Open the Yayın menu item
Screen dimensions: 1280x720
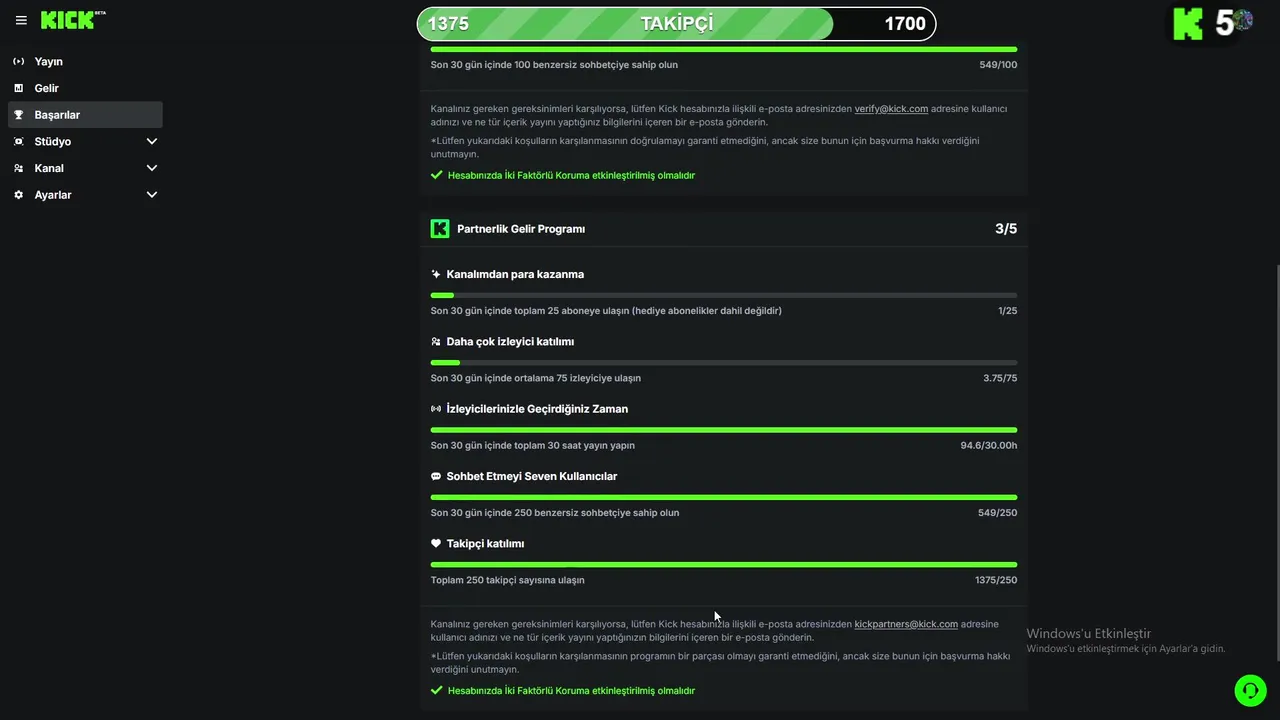(49, 62)
